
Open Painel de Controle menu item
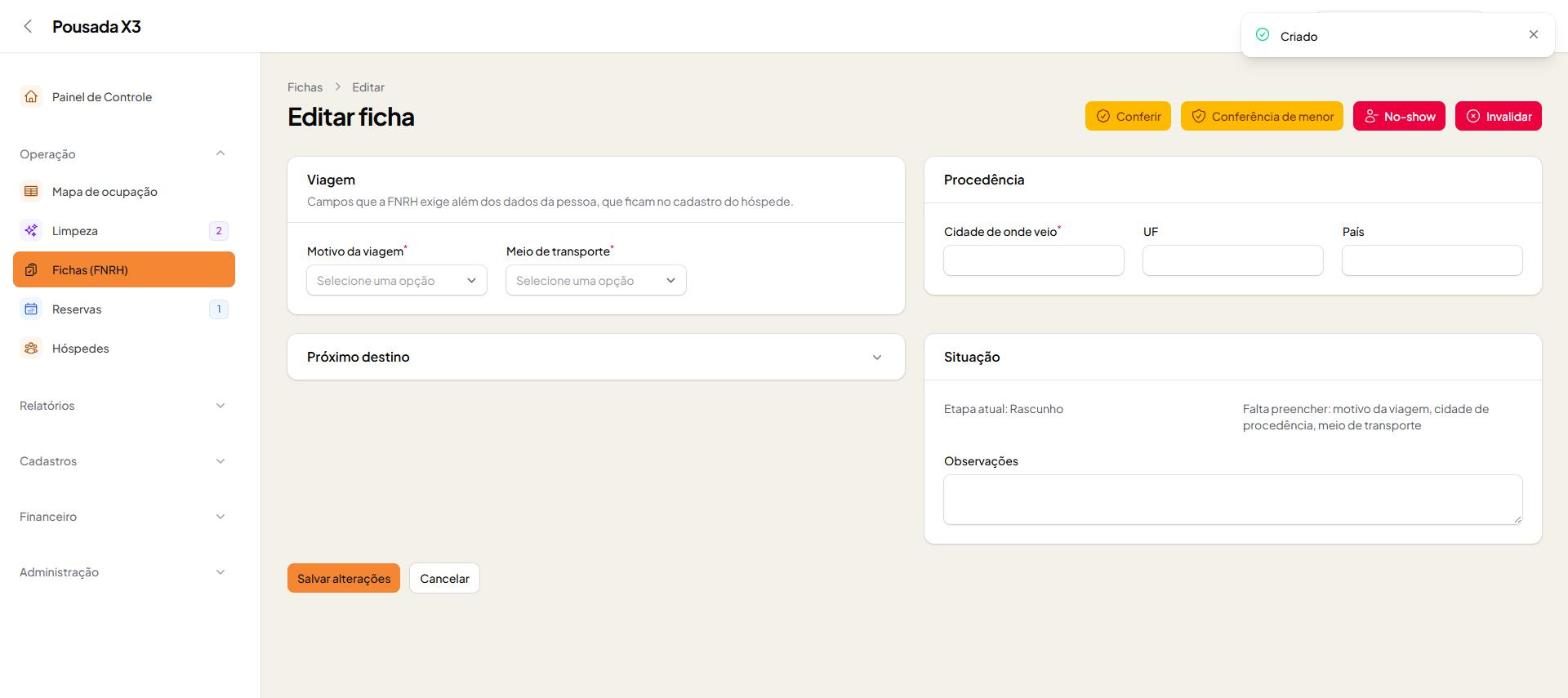click(x=124, y=97)
